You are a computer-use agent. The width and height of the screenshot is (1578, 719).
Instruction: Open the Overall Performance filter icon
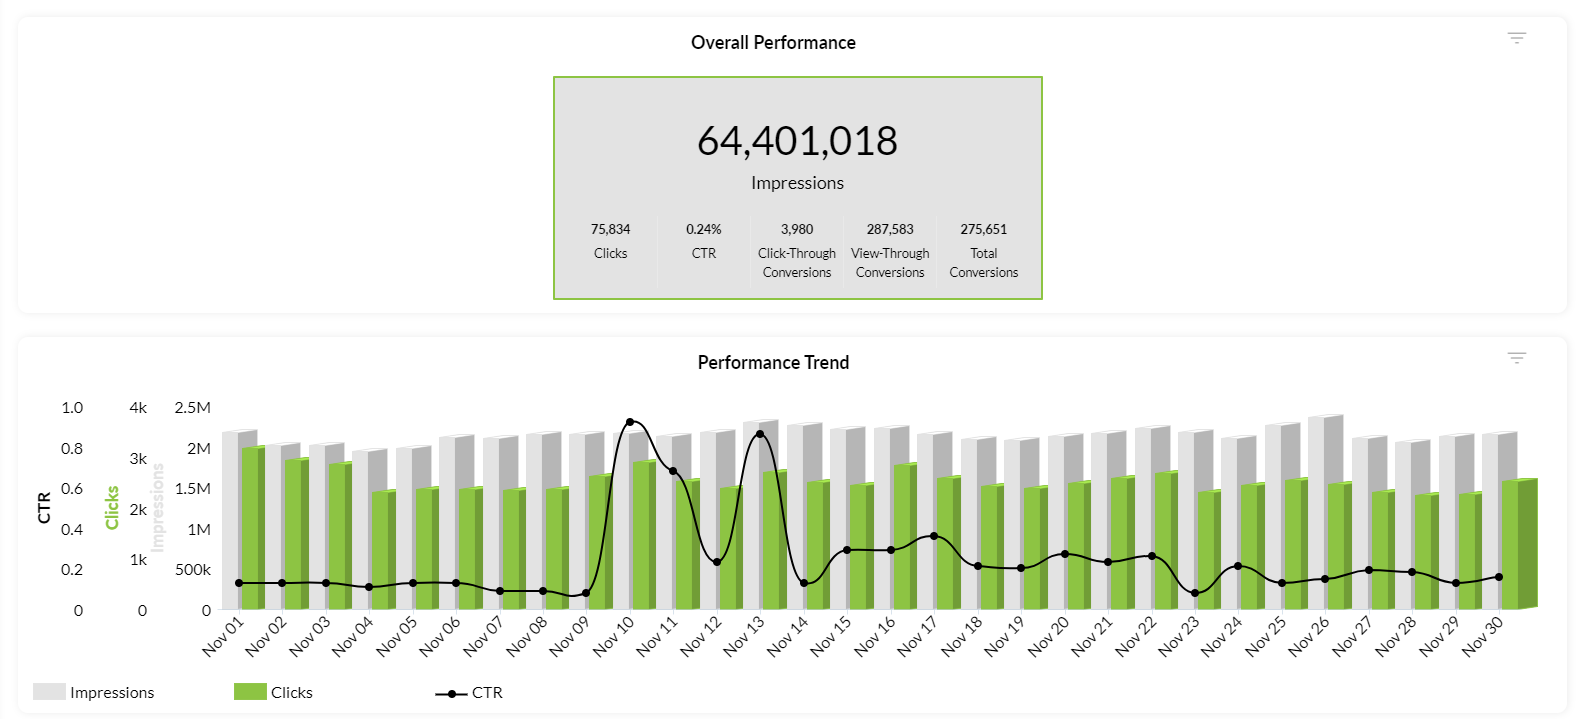point(1516,38)
